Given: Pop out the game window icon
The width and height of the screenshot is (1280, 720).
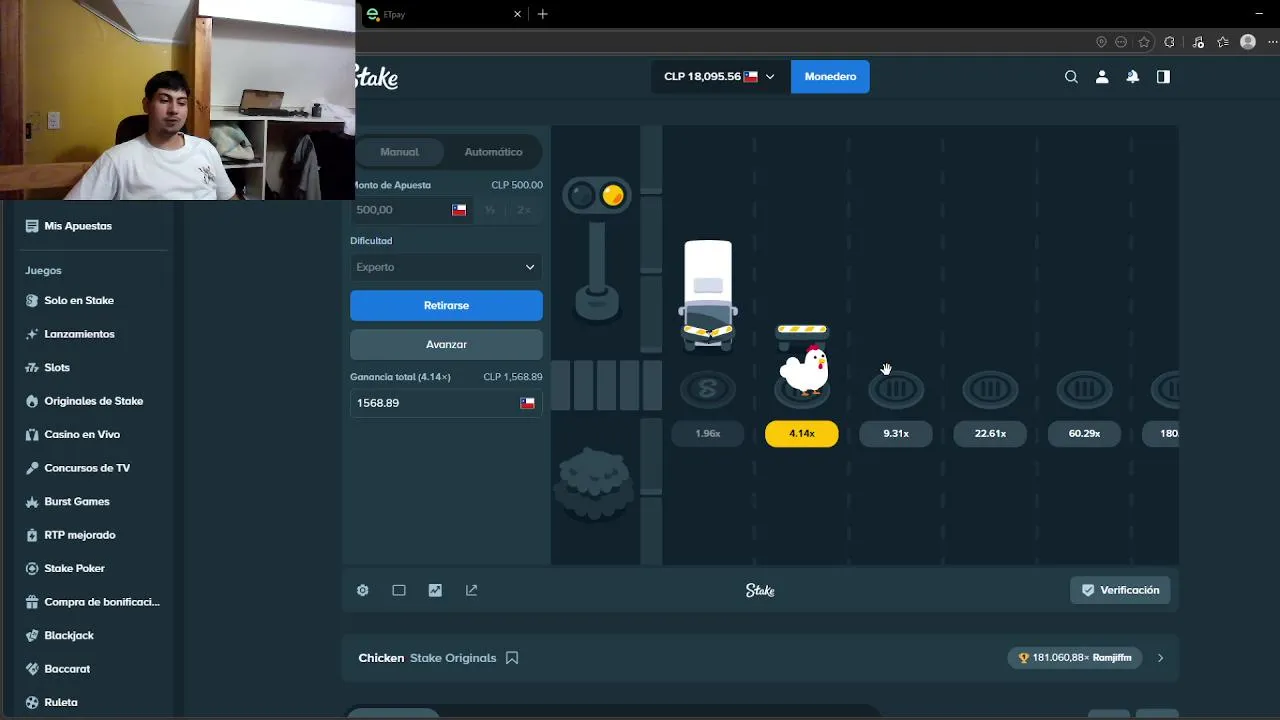Looking at the screenshot, I should click(x=472, y=590).
